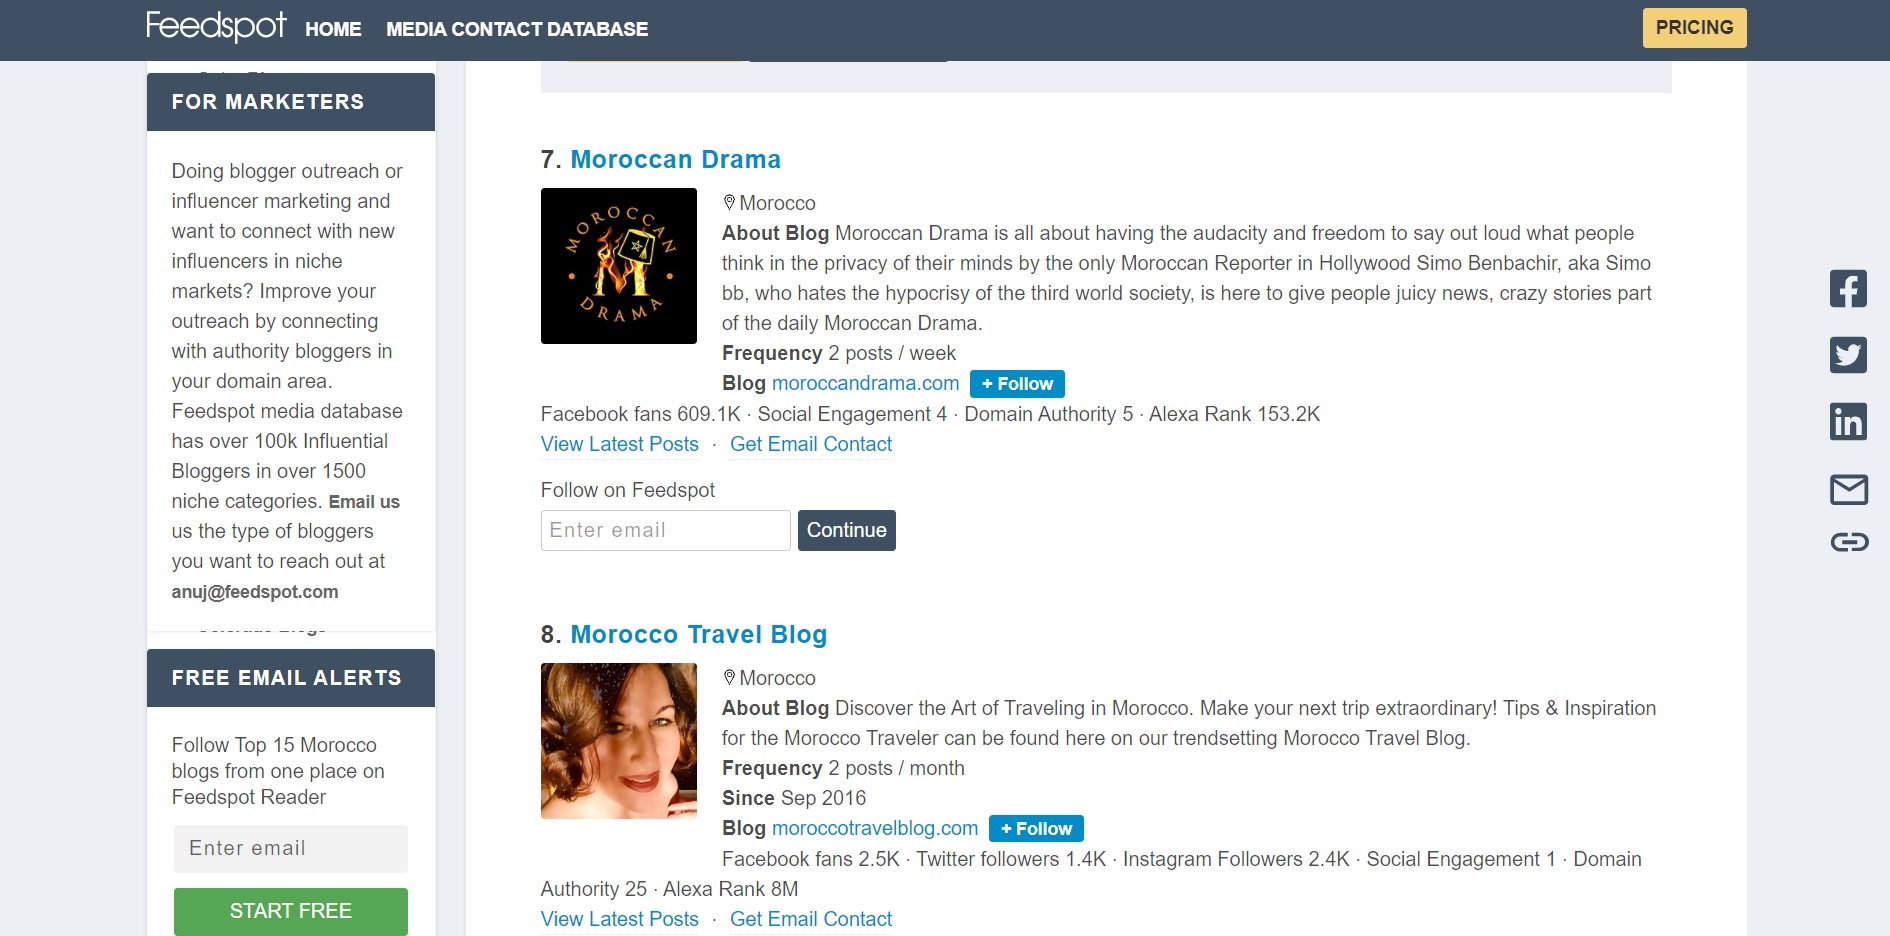The image size is (1890, 936).
Task: Share by email envelope icon
Action: click(x=1848, y=489)
